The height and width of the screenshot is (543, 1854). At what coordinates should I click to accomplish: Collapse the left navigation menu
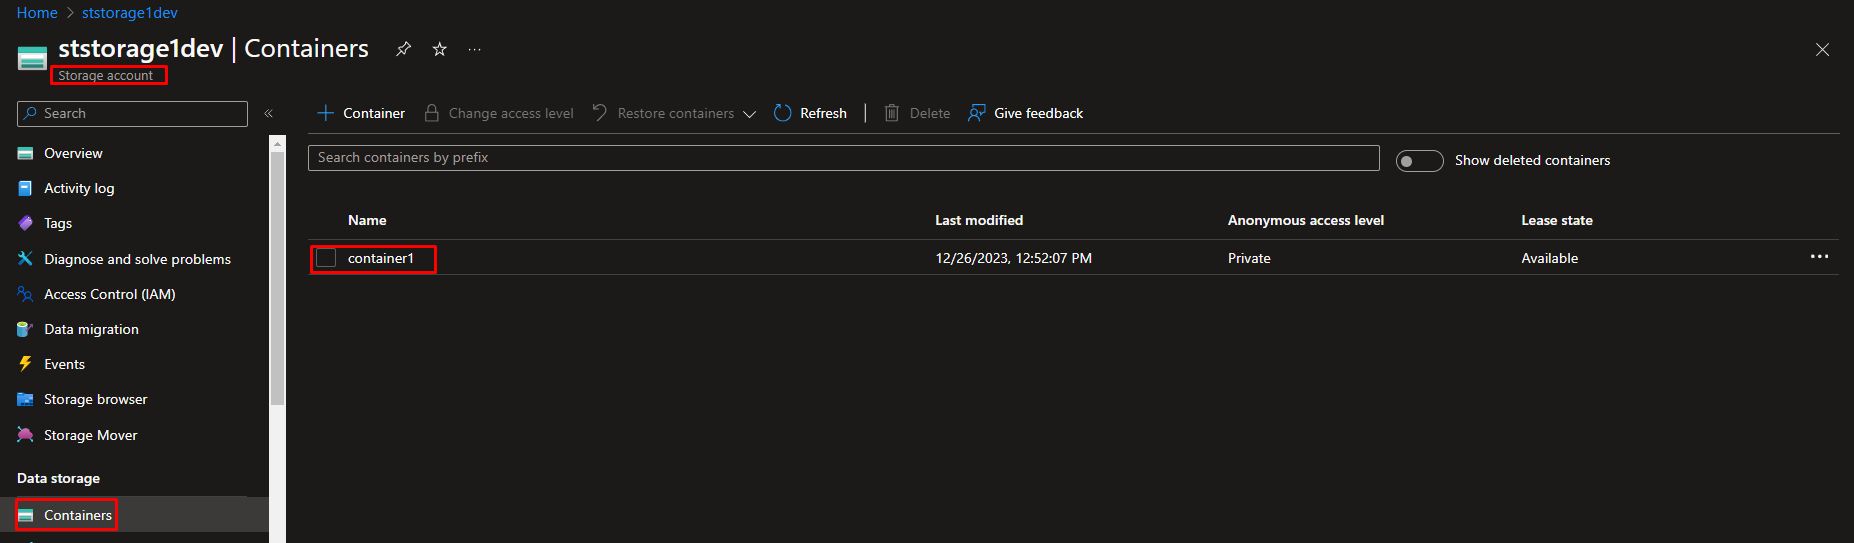[x=268, y=114]
